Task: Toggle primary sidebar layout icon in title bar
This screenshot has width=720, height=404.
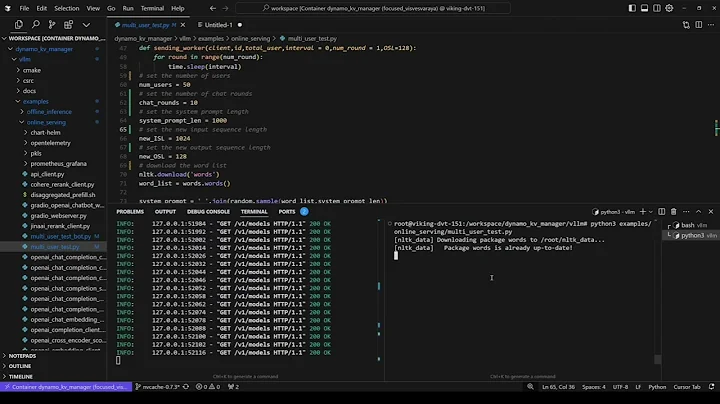Action: tap(632, 8)
